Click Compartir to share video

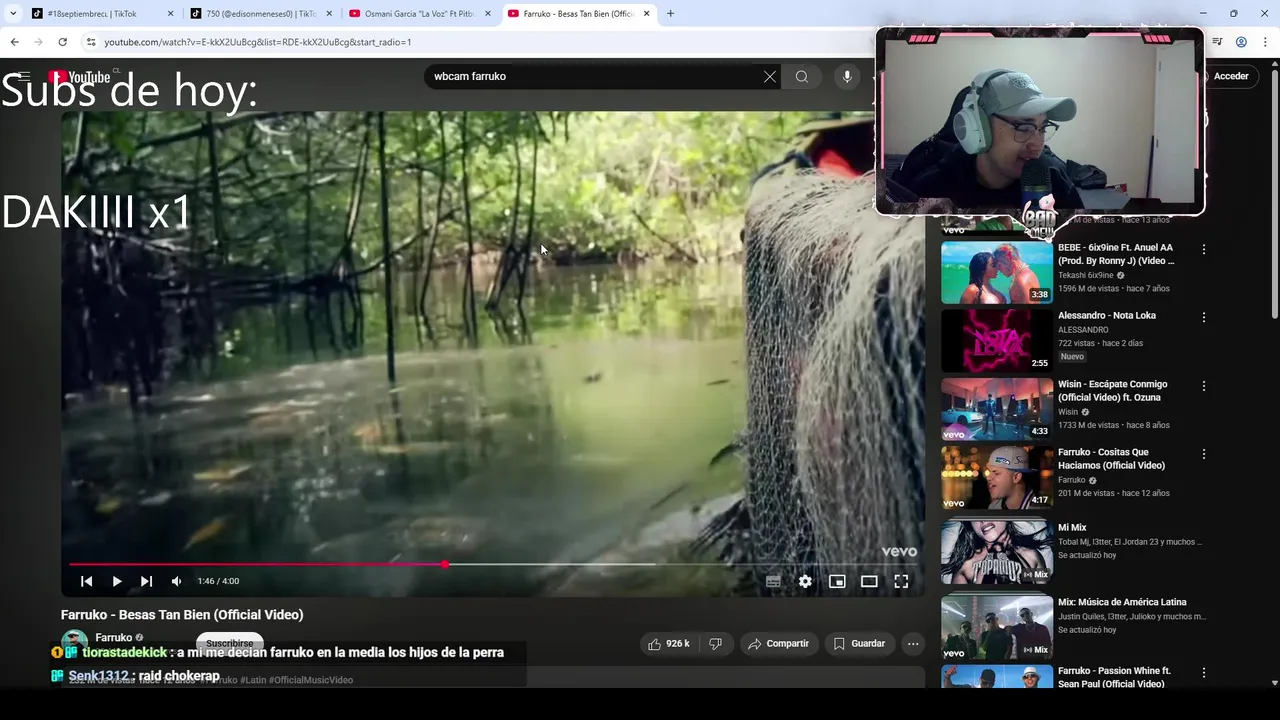tap(778, 644)
